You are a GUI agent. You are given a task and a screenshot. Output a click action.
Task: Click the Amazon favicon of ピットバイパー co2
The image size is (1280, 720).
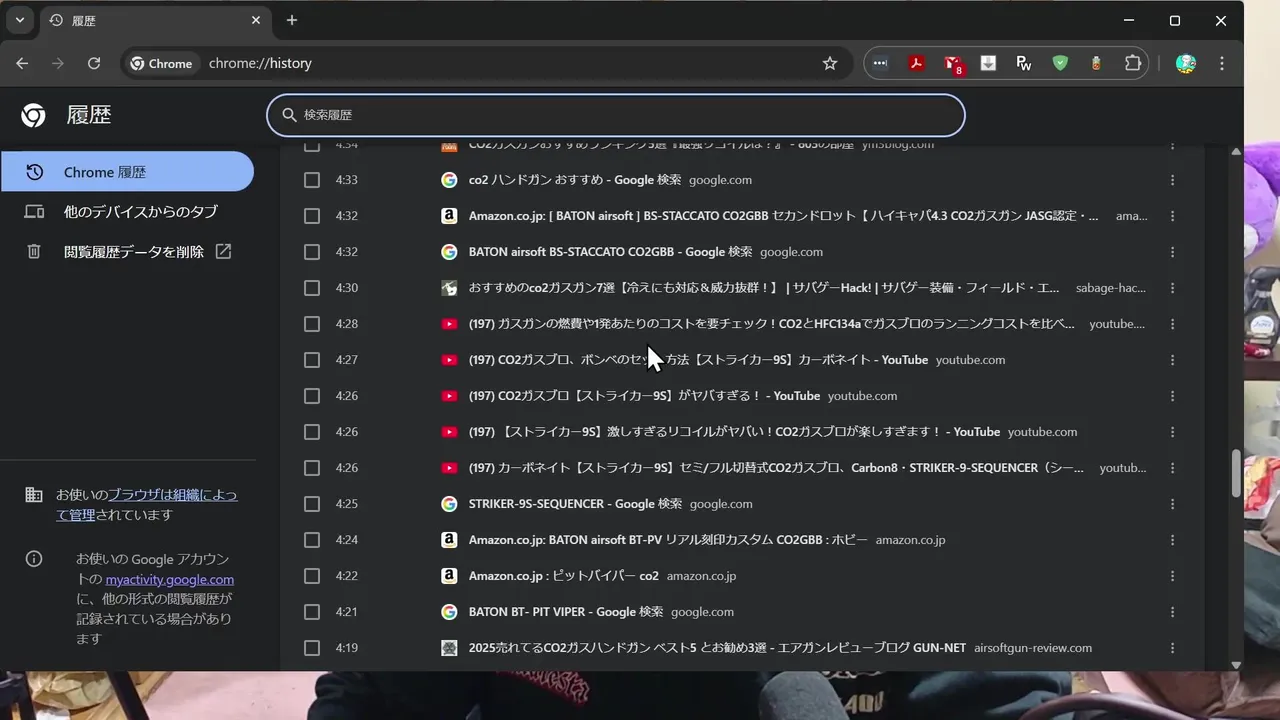pyautogui.click(x=449, y=576)
